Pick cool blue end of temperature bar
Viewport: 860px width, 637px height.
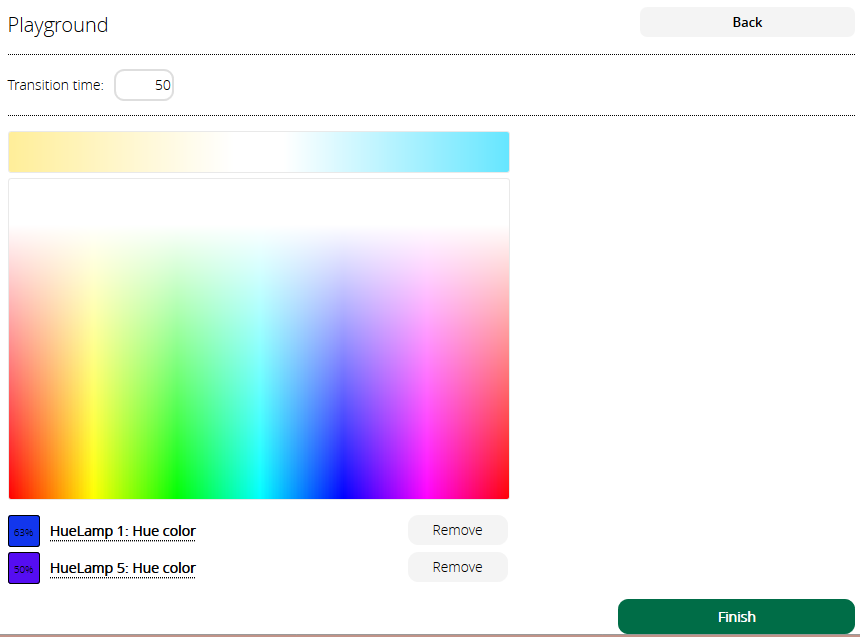(x=499, y=152)
